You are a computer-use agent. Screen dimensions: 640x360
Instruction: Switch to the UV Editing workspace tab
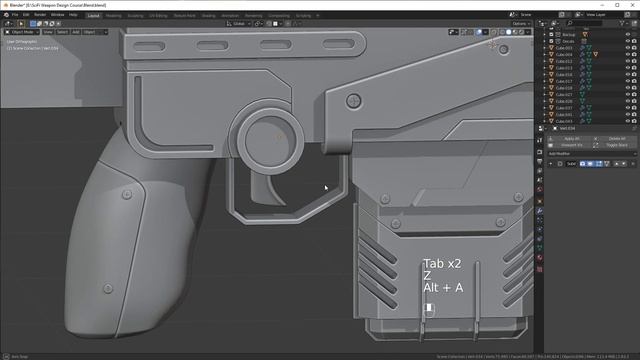point(158,16)
